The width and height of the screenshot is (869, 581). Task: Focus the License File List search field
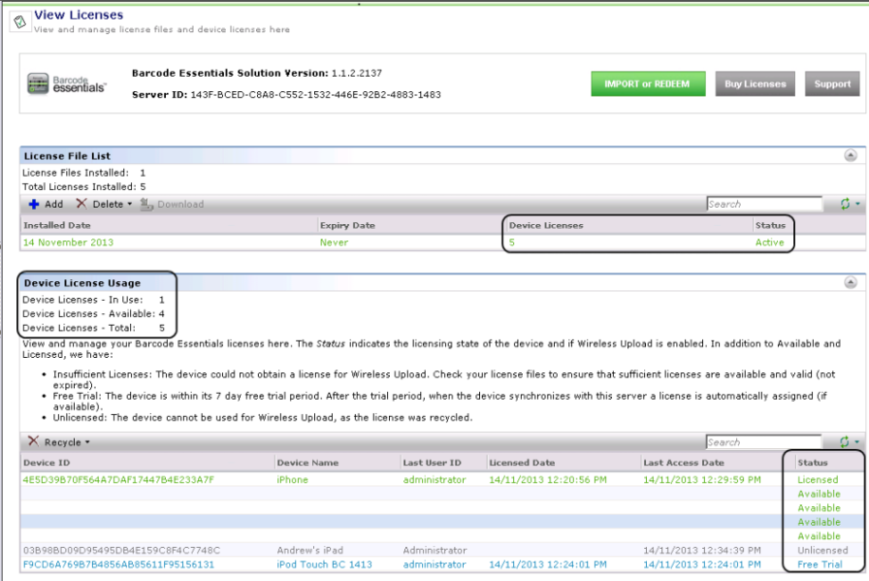763,204
